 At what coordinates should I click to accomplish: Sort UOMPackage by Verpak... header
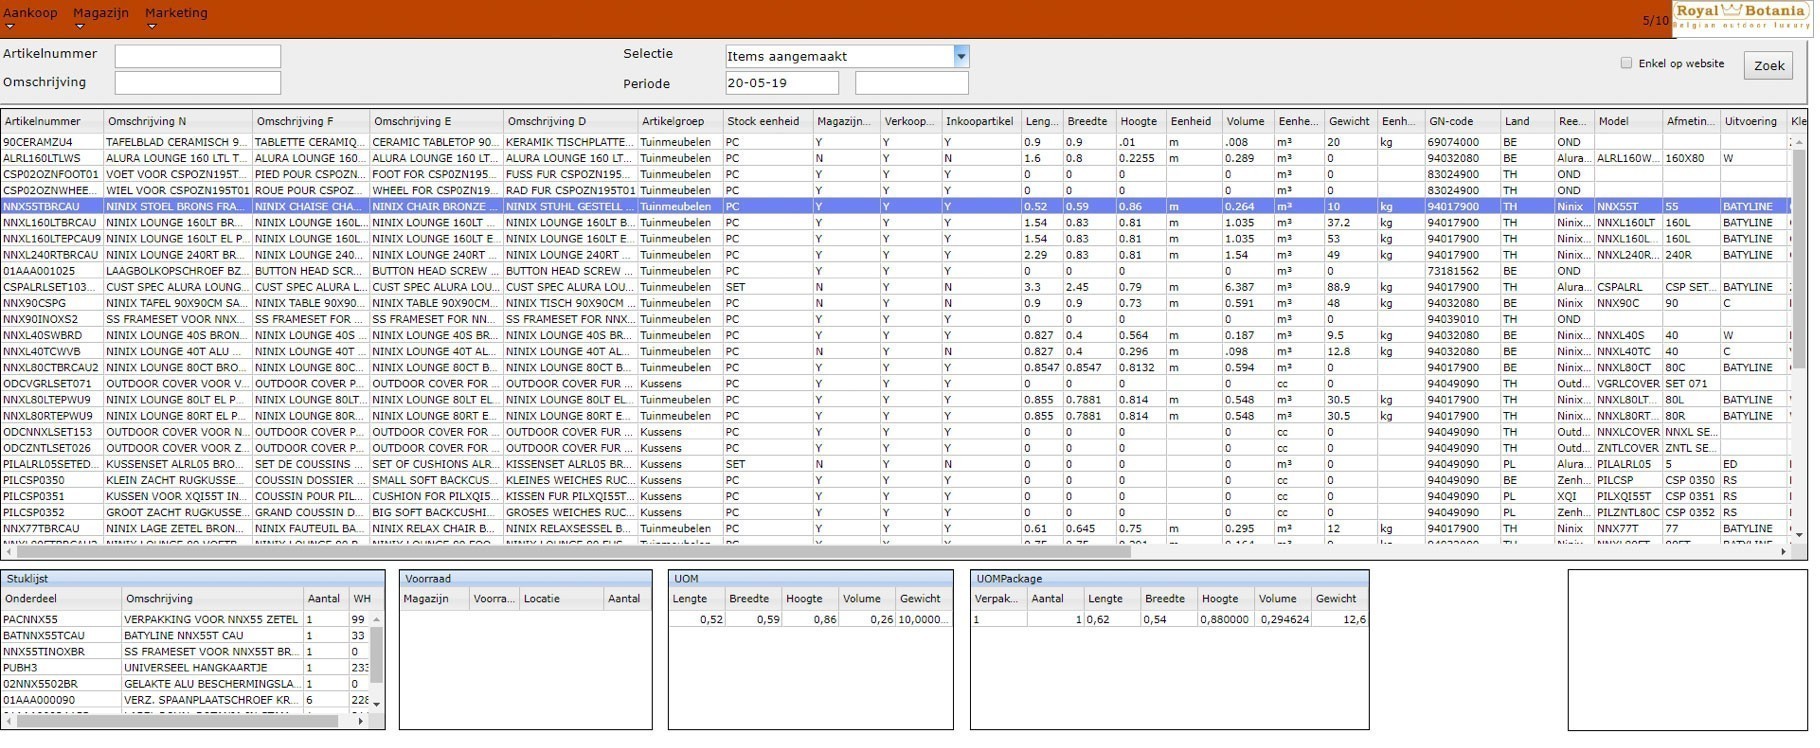[x=999, y=599]
